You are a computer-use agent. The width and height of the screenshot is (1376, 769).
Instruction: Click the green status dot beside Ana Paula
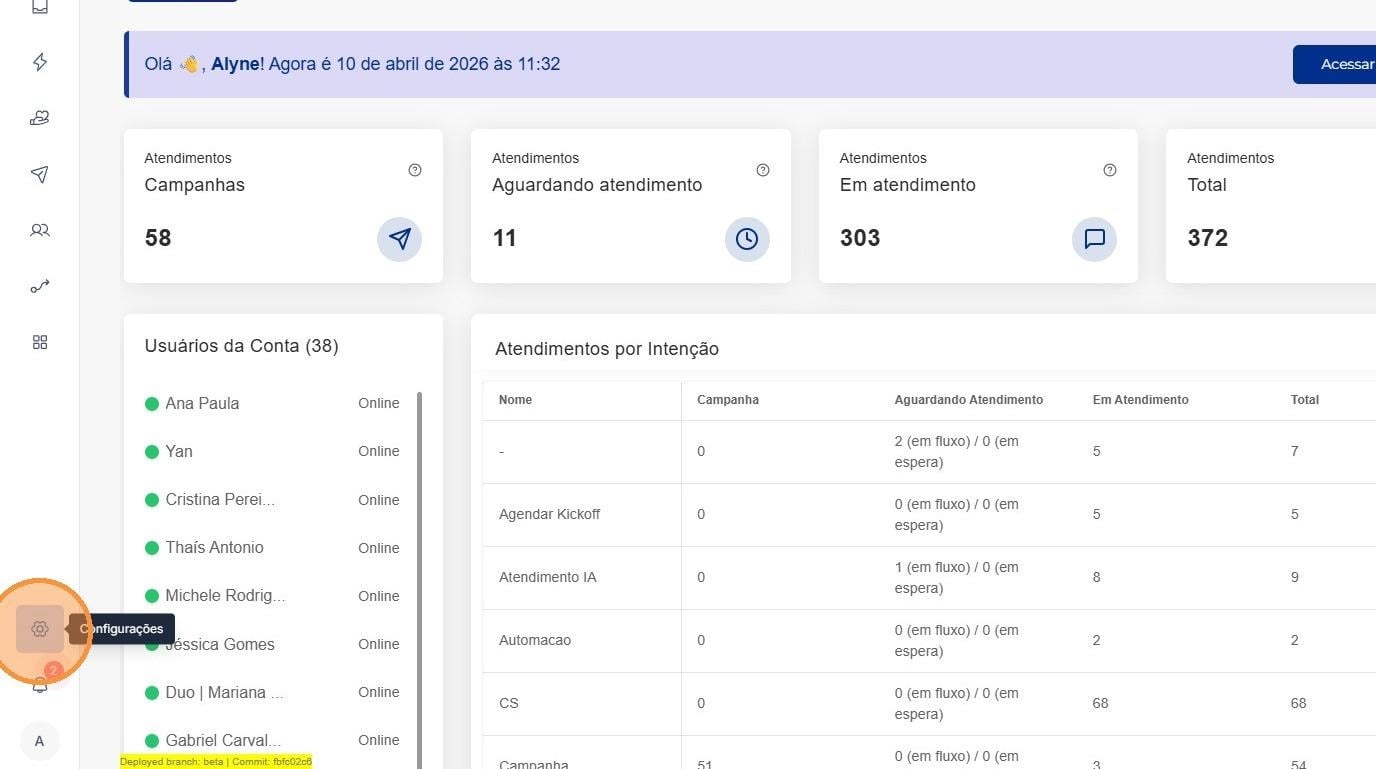point(152,404)
